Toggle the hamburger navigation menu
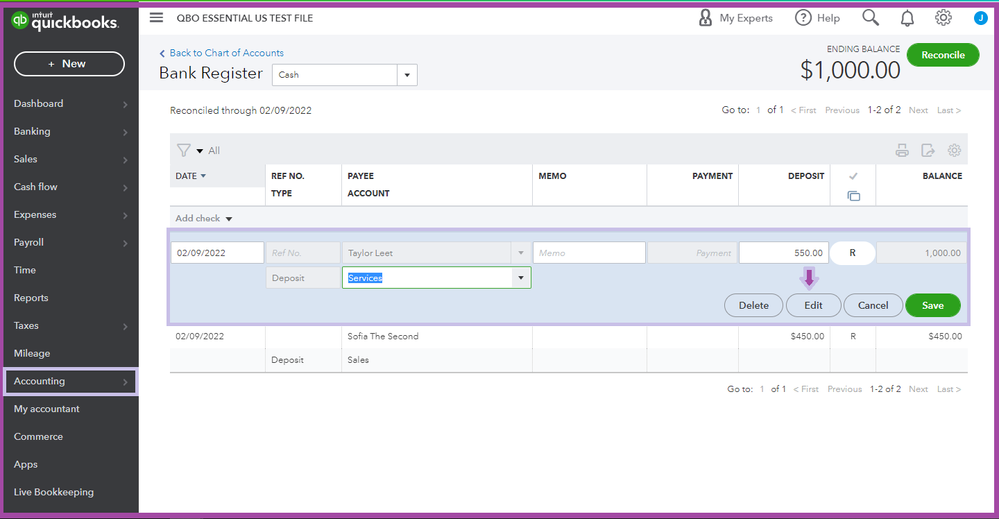The height and width of the screenshot is (519, 999). (x=156, y=18)
